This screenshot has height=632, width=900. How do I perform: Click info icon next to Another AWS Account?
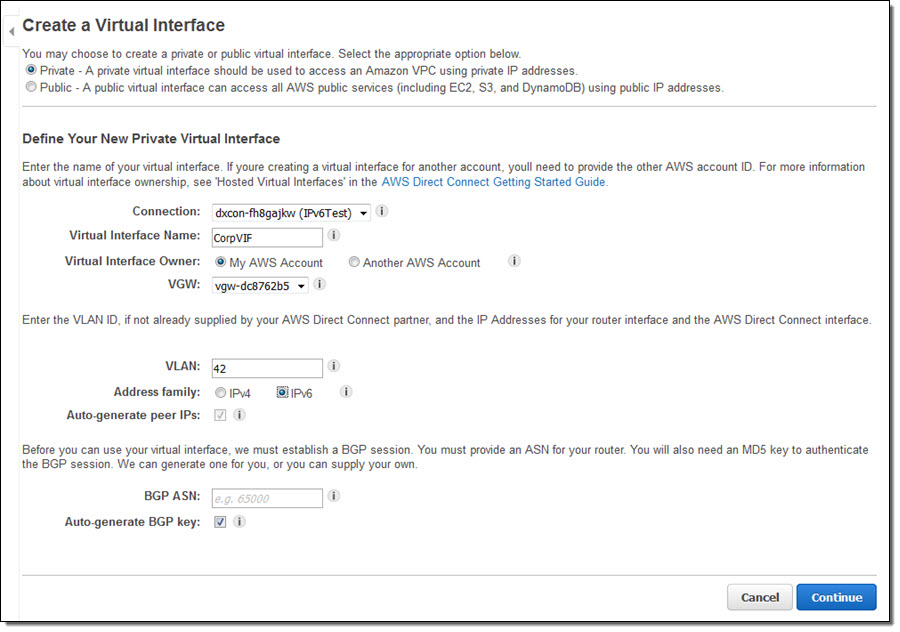click(x=514, y=262)
